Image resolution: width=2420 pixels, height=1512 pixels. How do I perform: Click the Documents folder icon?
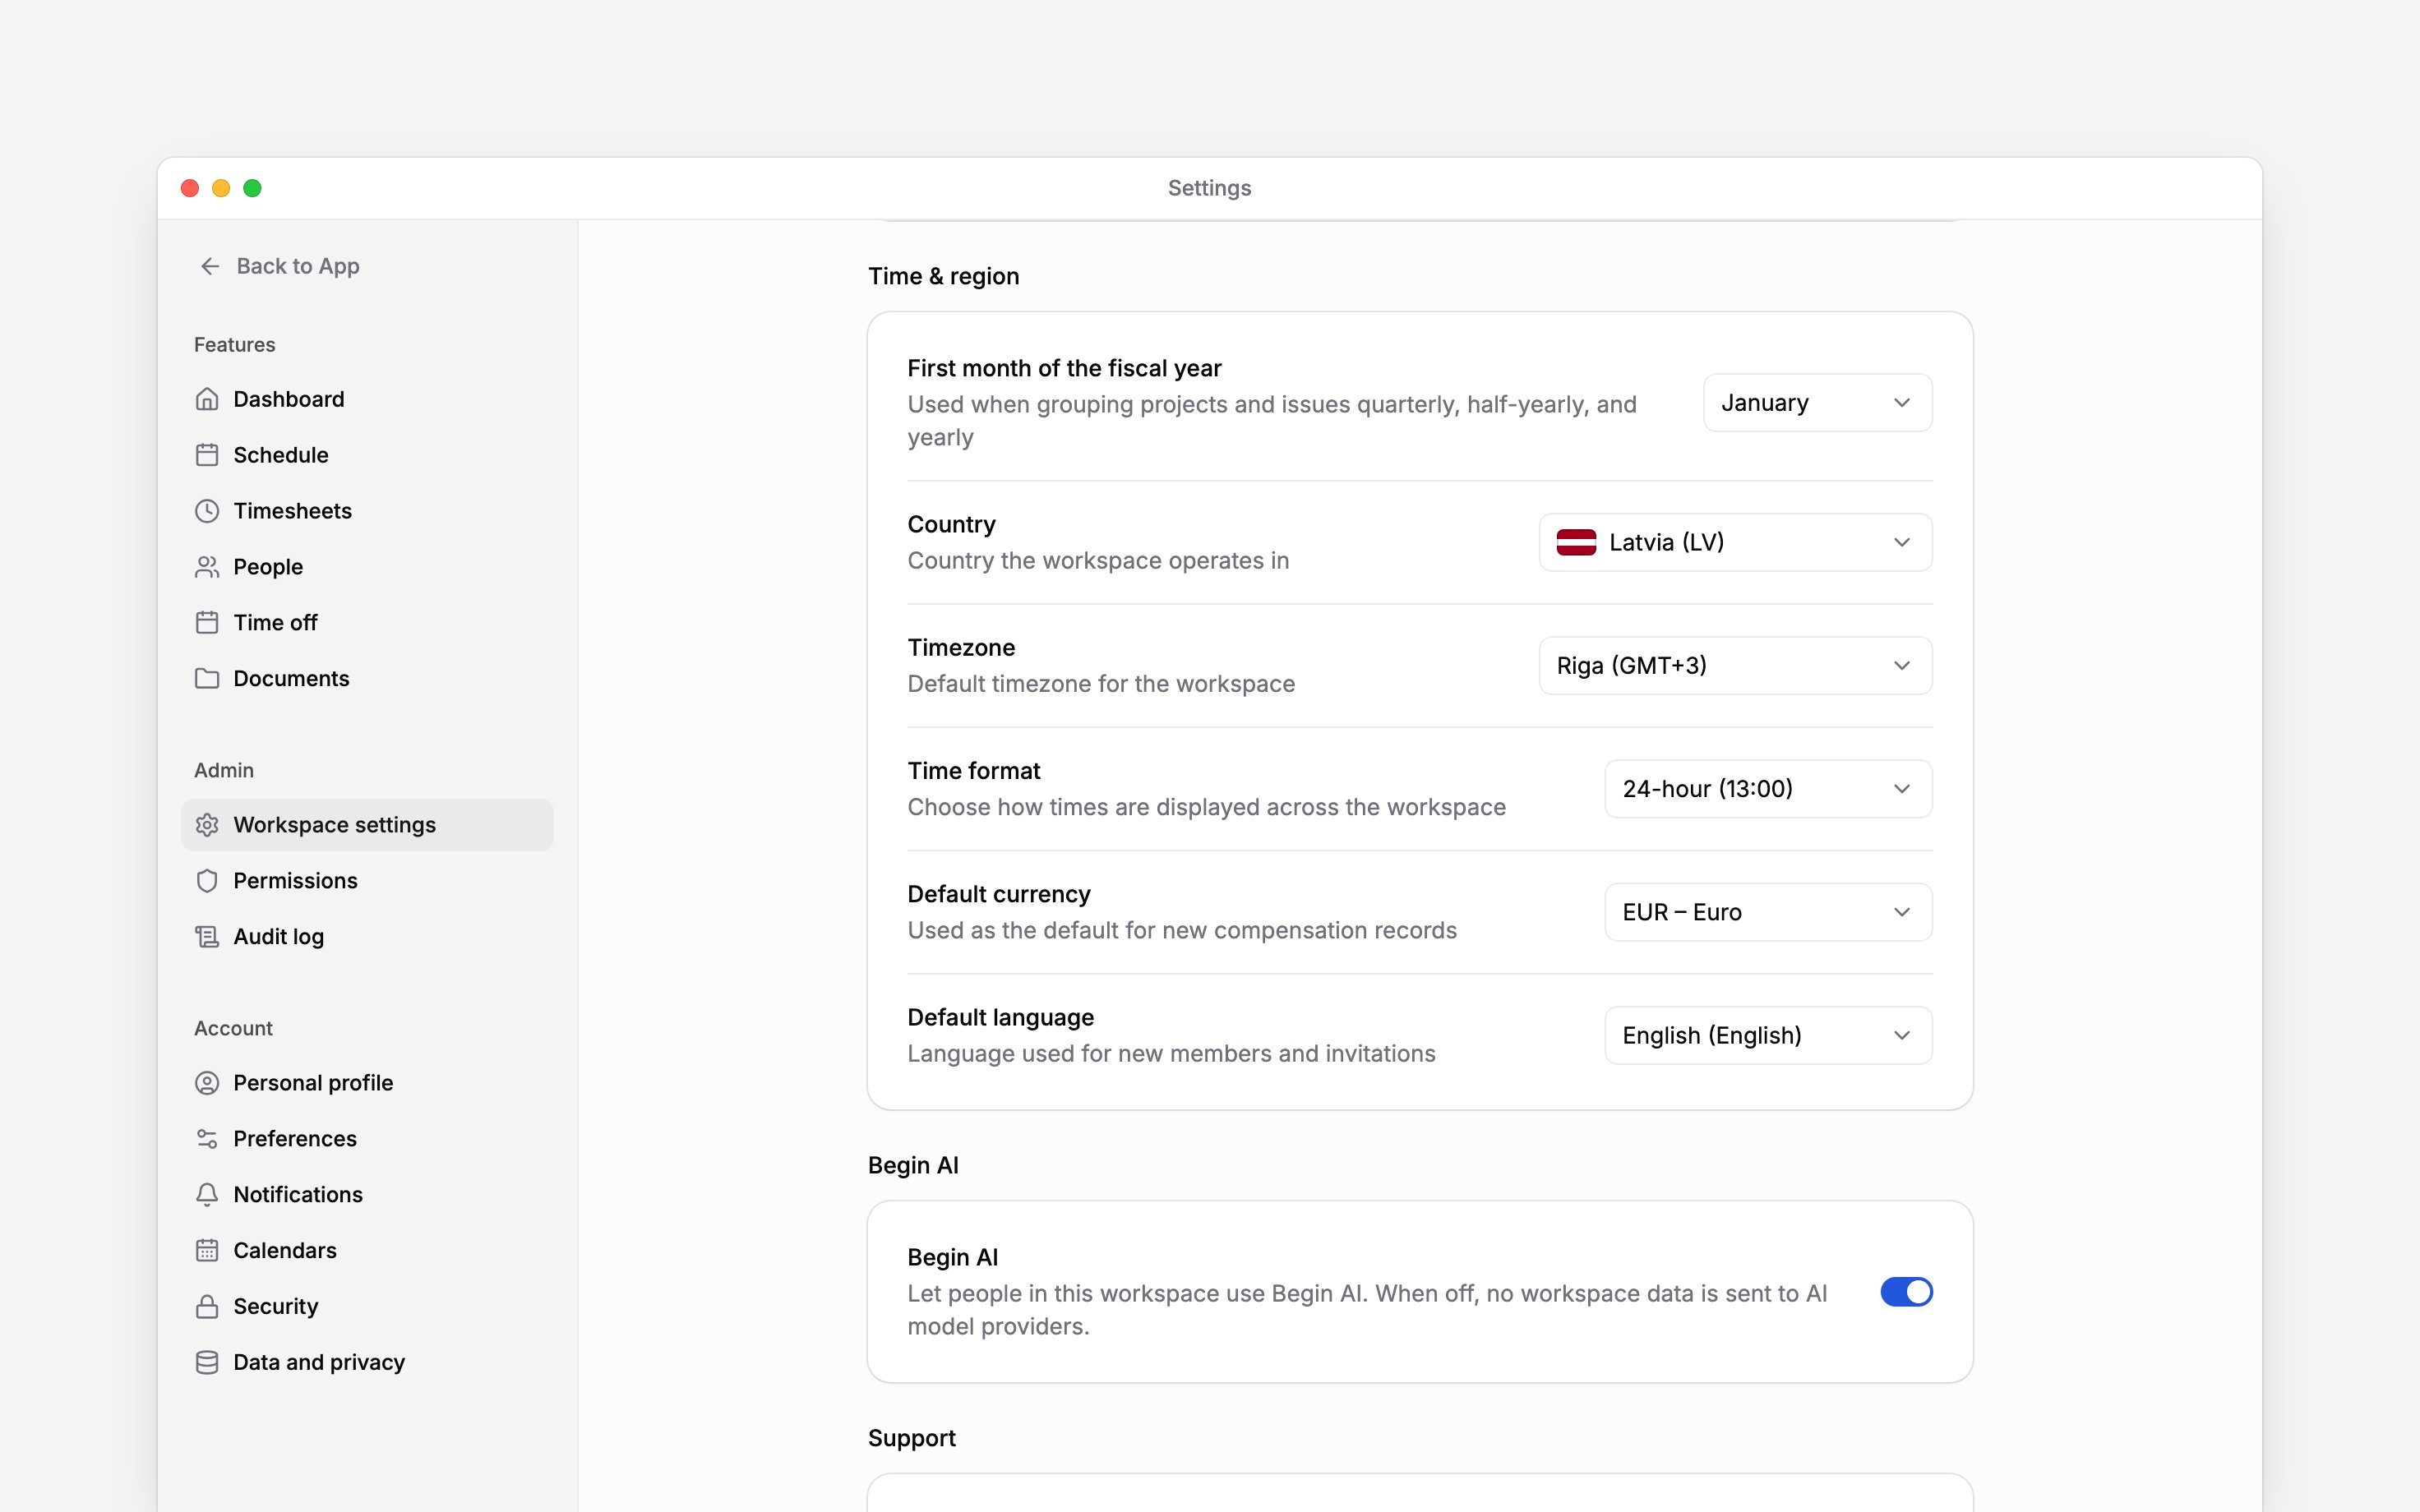point(207,679)
